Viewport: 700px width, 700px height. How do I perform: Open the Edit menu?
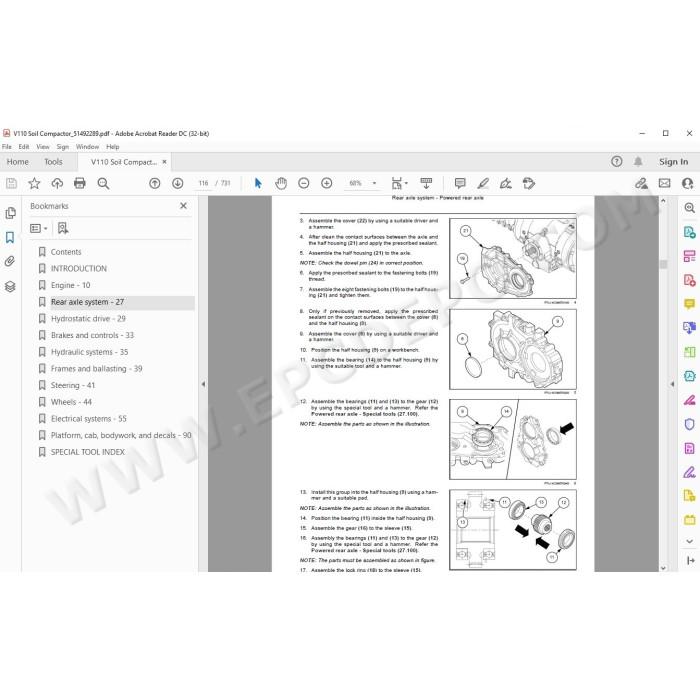pyautogui.click(x=24, y=146)
